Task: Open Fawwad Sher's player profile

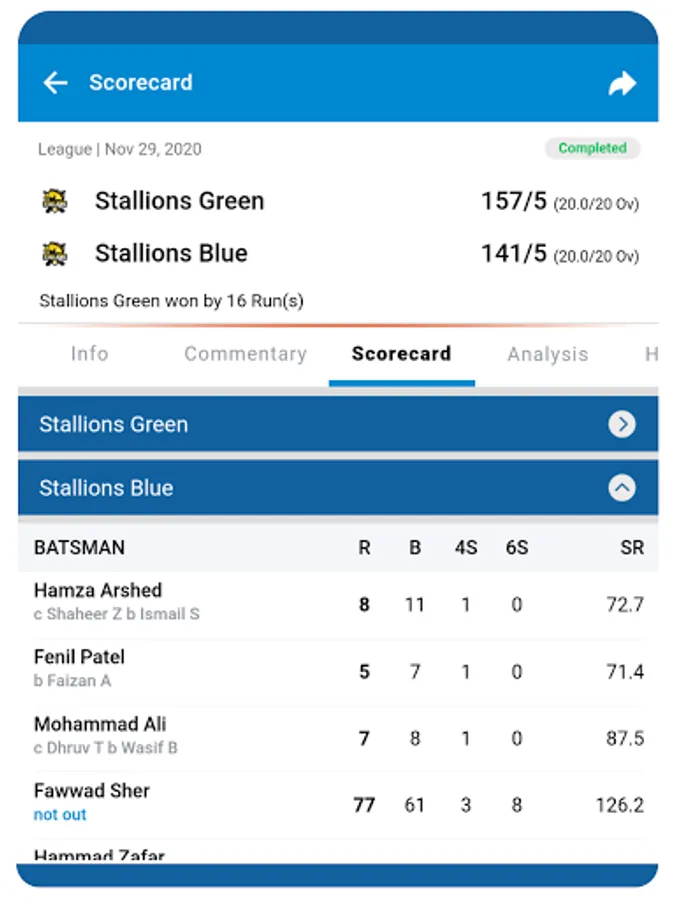Action: pyautogui.click(x=92, y=791)
